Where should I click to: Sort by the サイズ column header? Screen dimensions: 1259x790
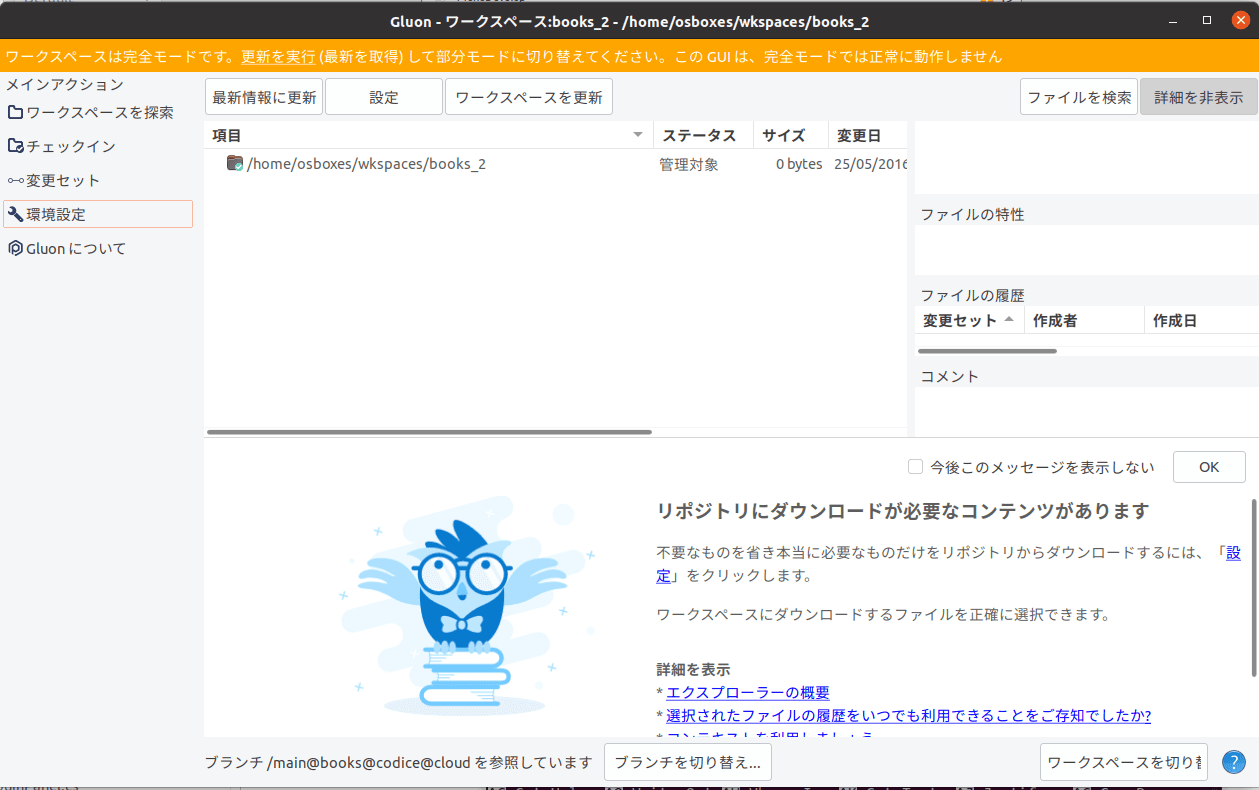pos(791,135)
